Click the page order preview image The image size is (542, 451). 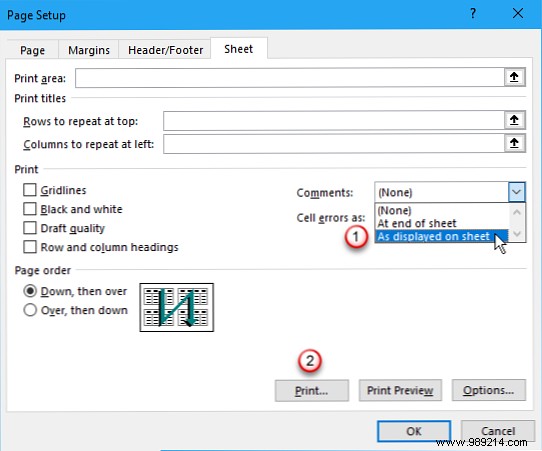pos(177,307)
